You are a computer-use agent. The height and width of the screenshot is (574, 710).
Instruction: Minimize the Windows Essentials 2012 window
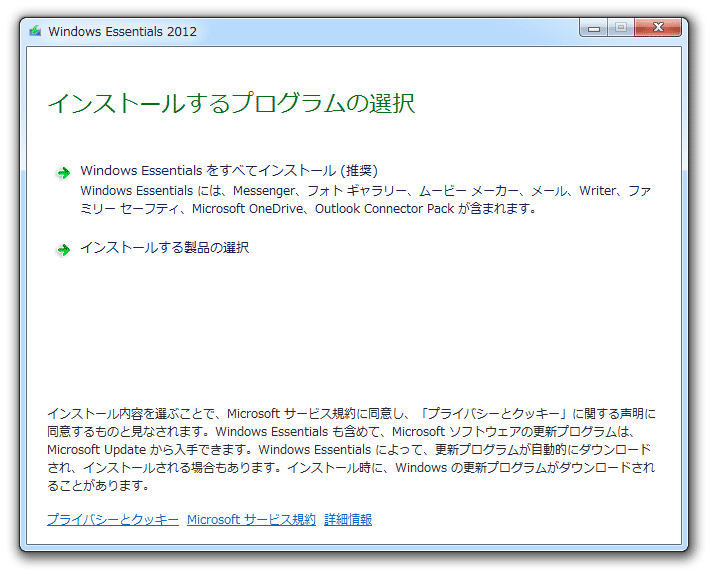594,28
